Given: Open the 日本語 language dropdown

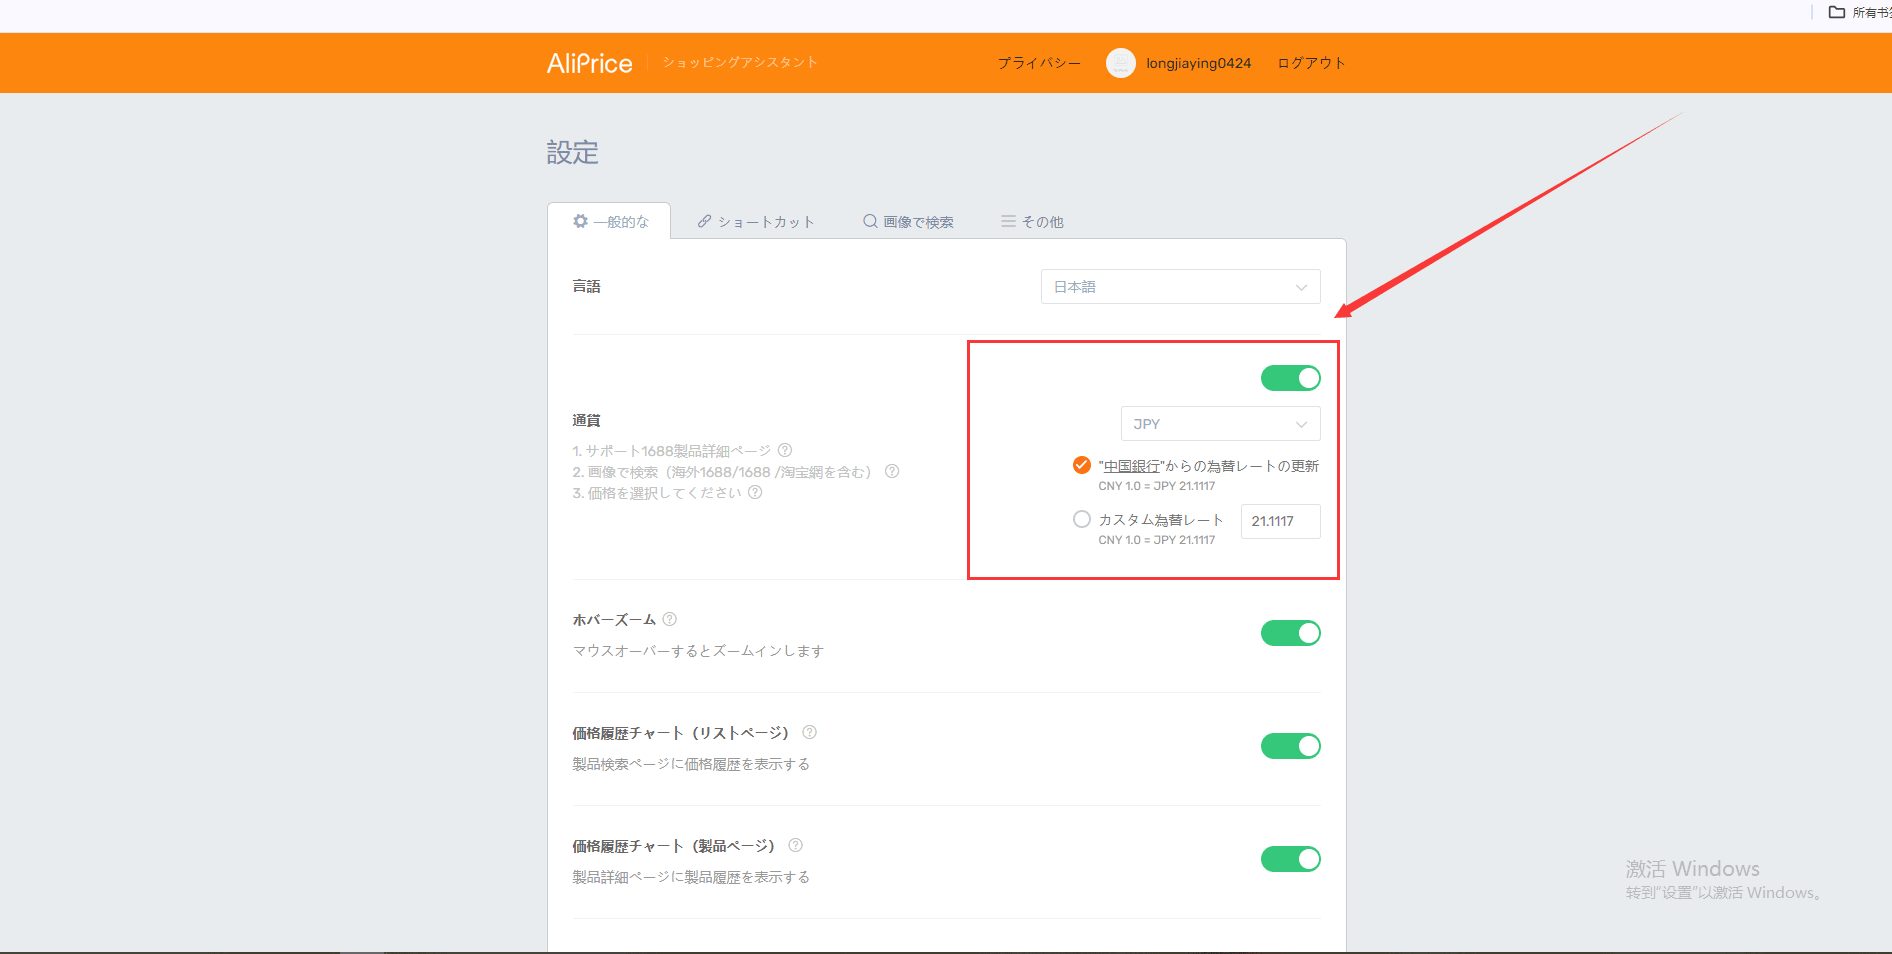Looking at the screenshot, I should (x=1180, y=287).
